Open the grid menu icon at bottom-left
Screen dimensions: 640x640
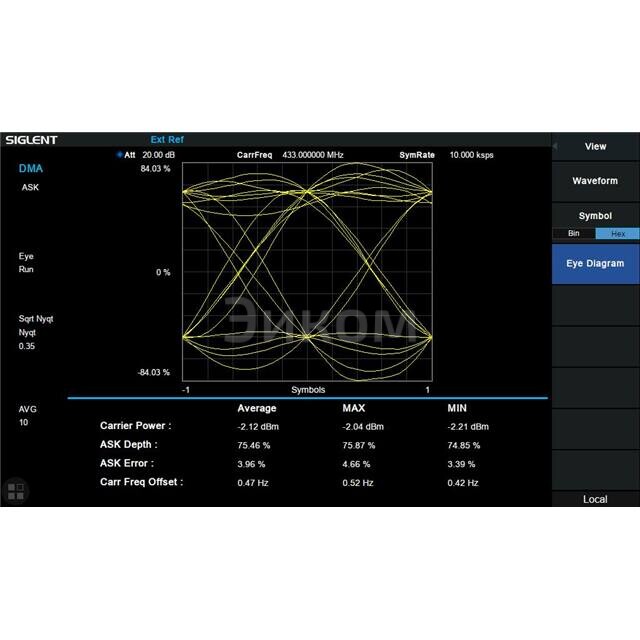point(16,490)
